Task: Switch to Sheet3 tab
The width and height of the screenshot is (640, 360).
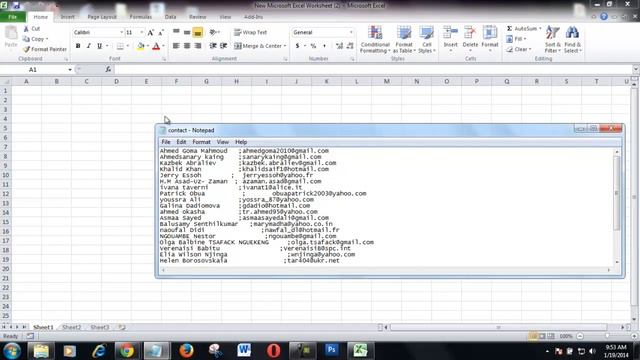Action: tap(100, 327)
